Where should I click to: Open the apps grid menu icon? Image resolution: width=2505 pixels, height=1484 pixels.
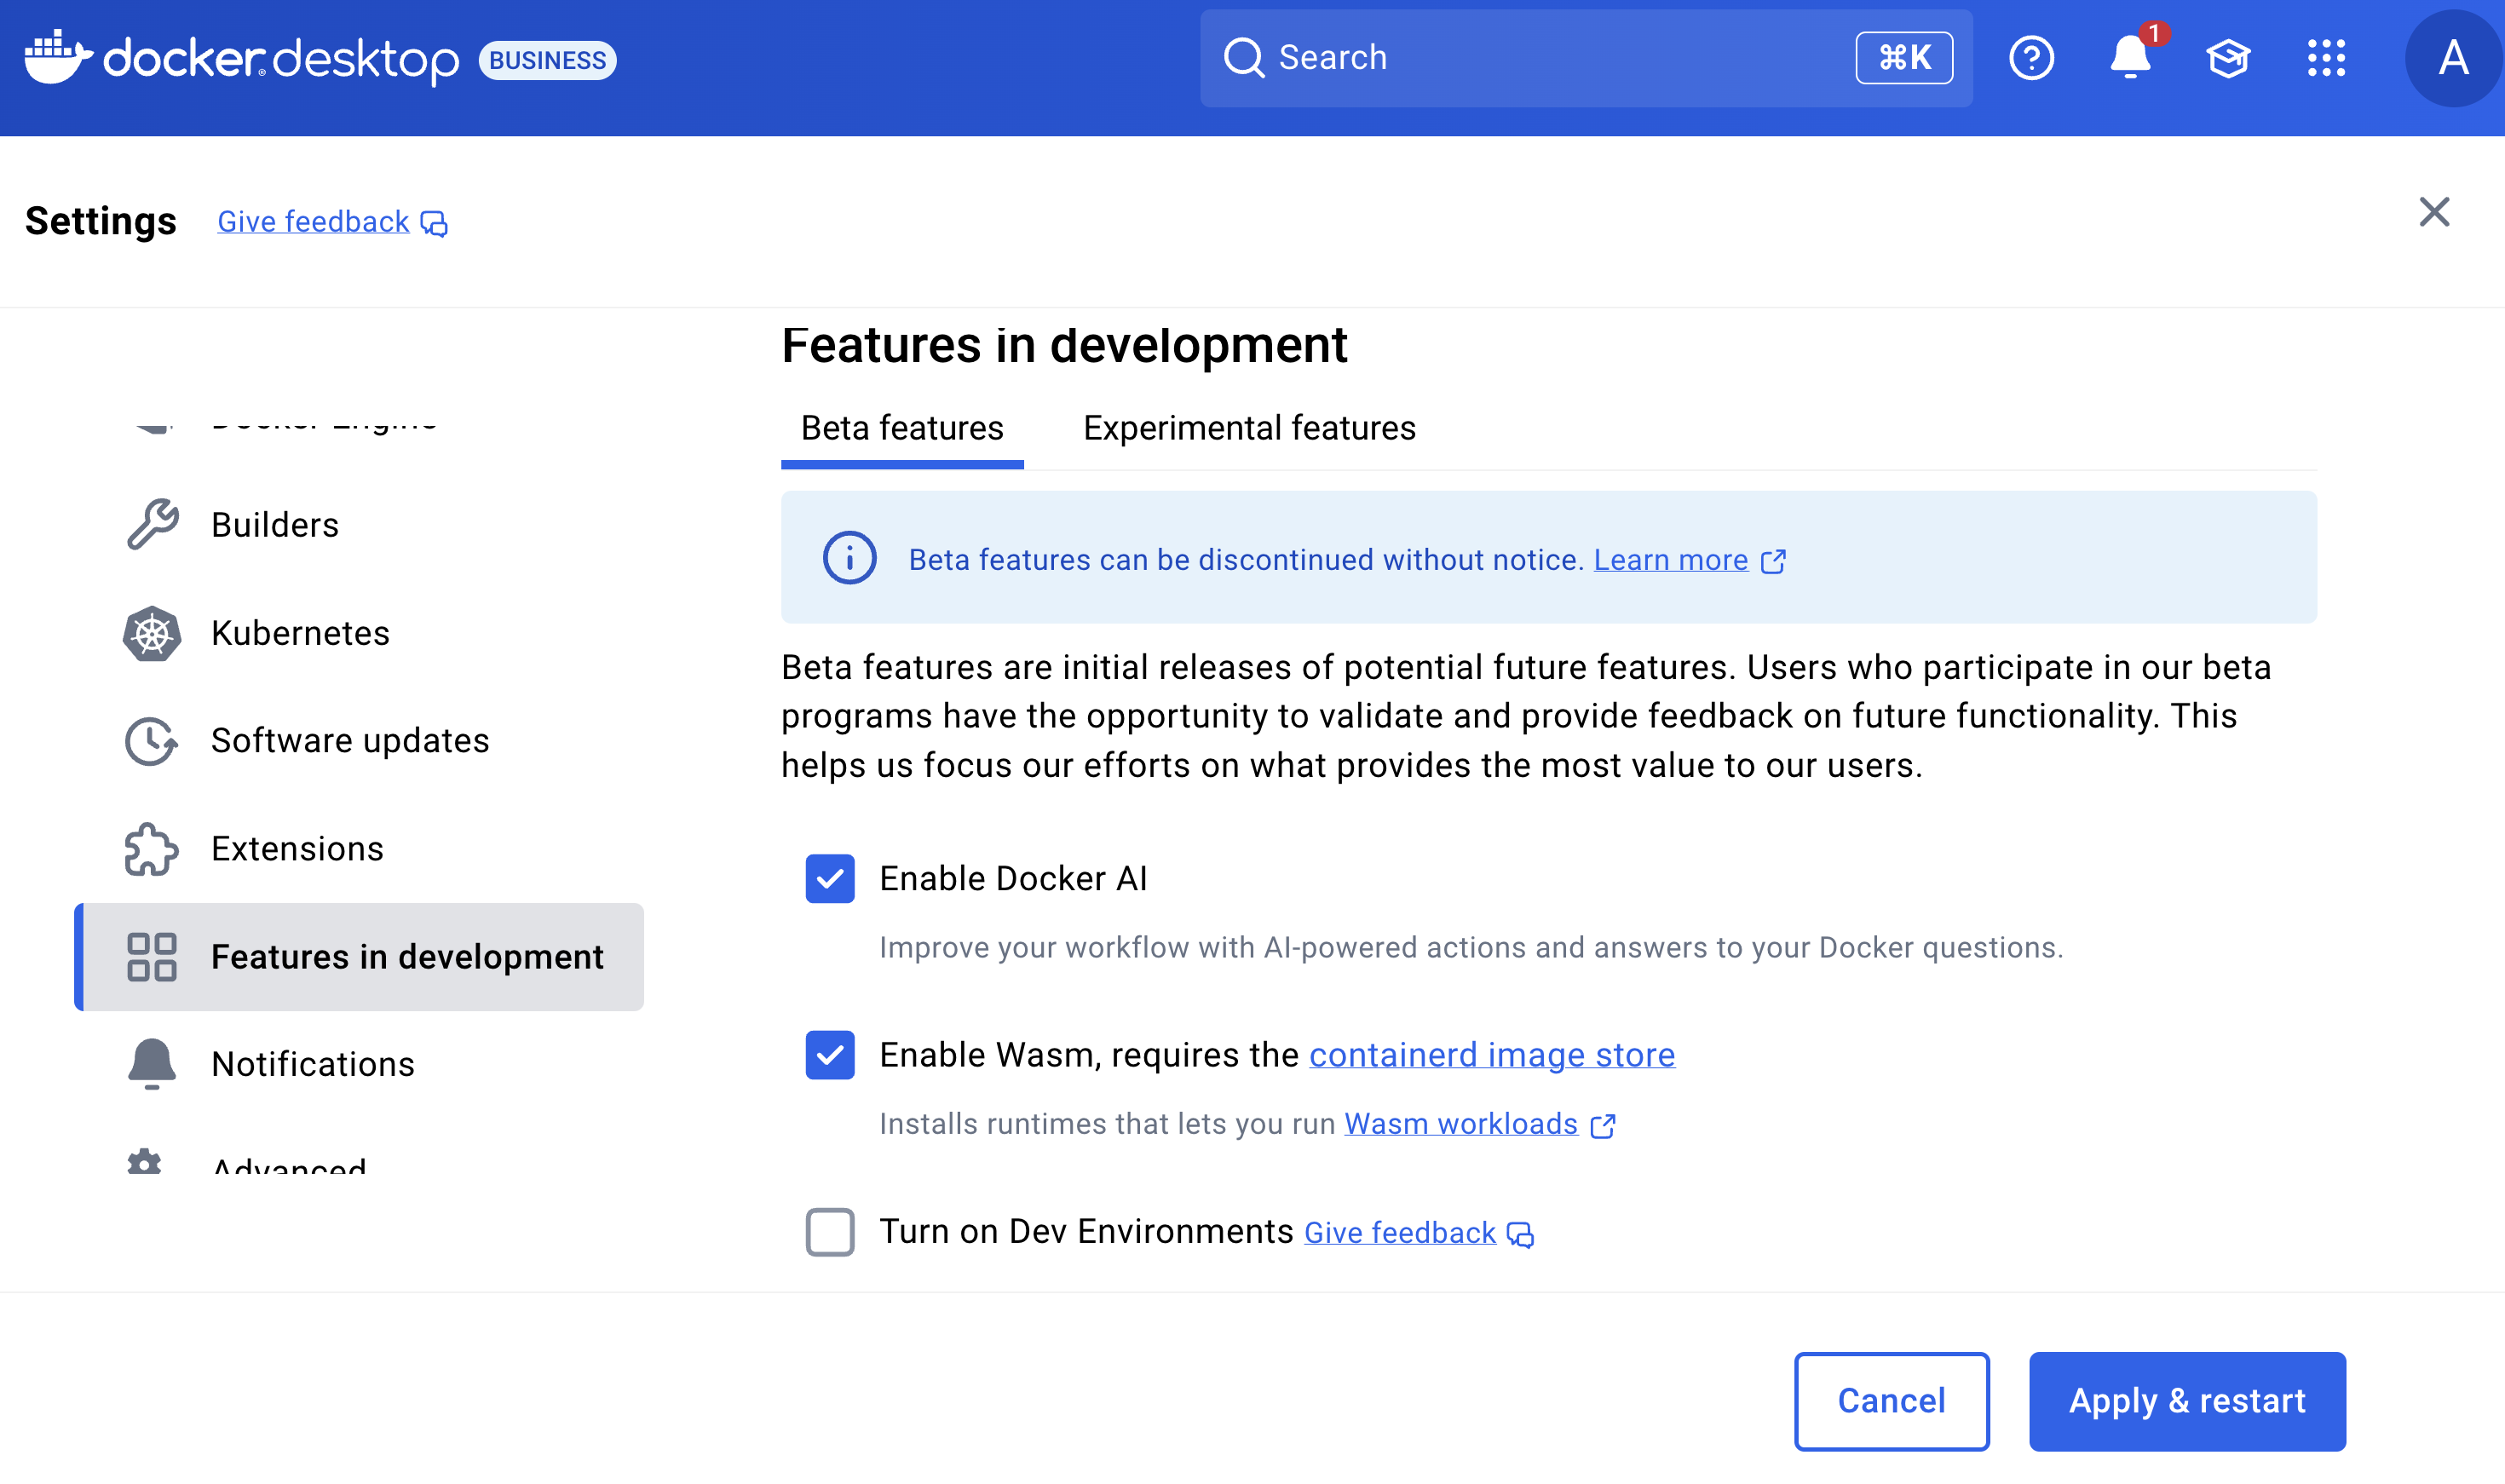click(2326, 58)
